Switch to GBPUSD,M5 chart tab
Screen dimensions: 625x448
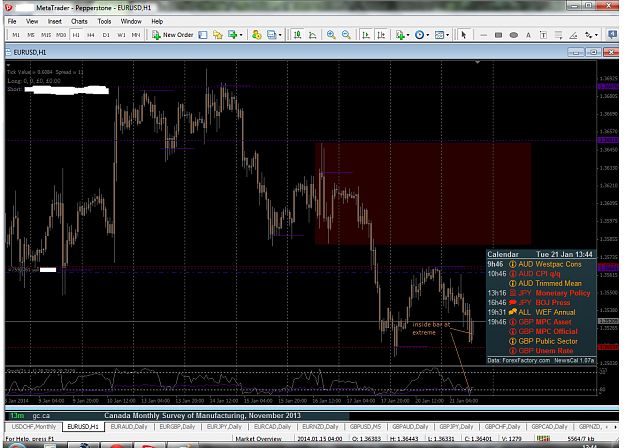pyautogui.click(x=365, y=427)
